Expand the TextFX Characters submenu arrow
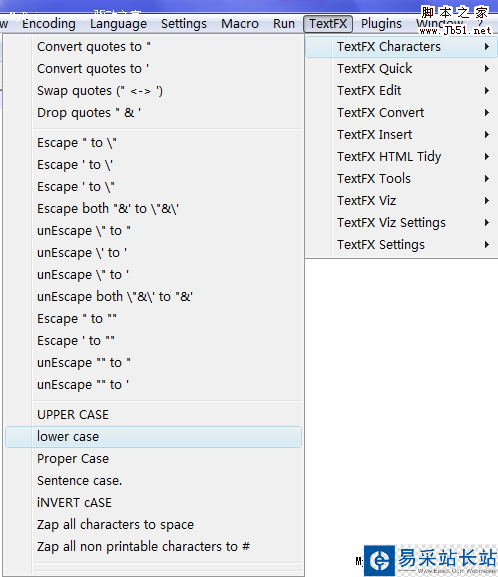 (487, 47)
